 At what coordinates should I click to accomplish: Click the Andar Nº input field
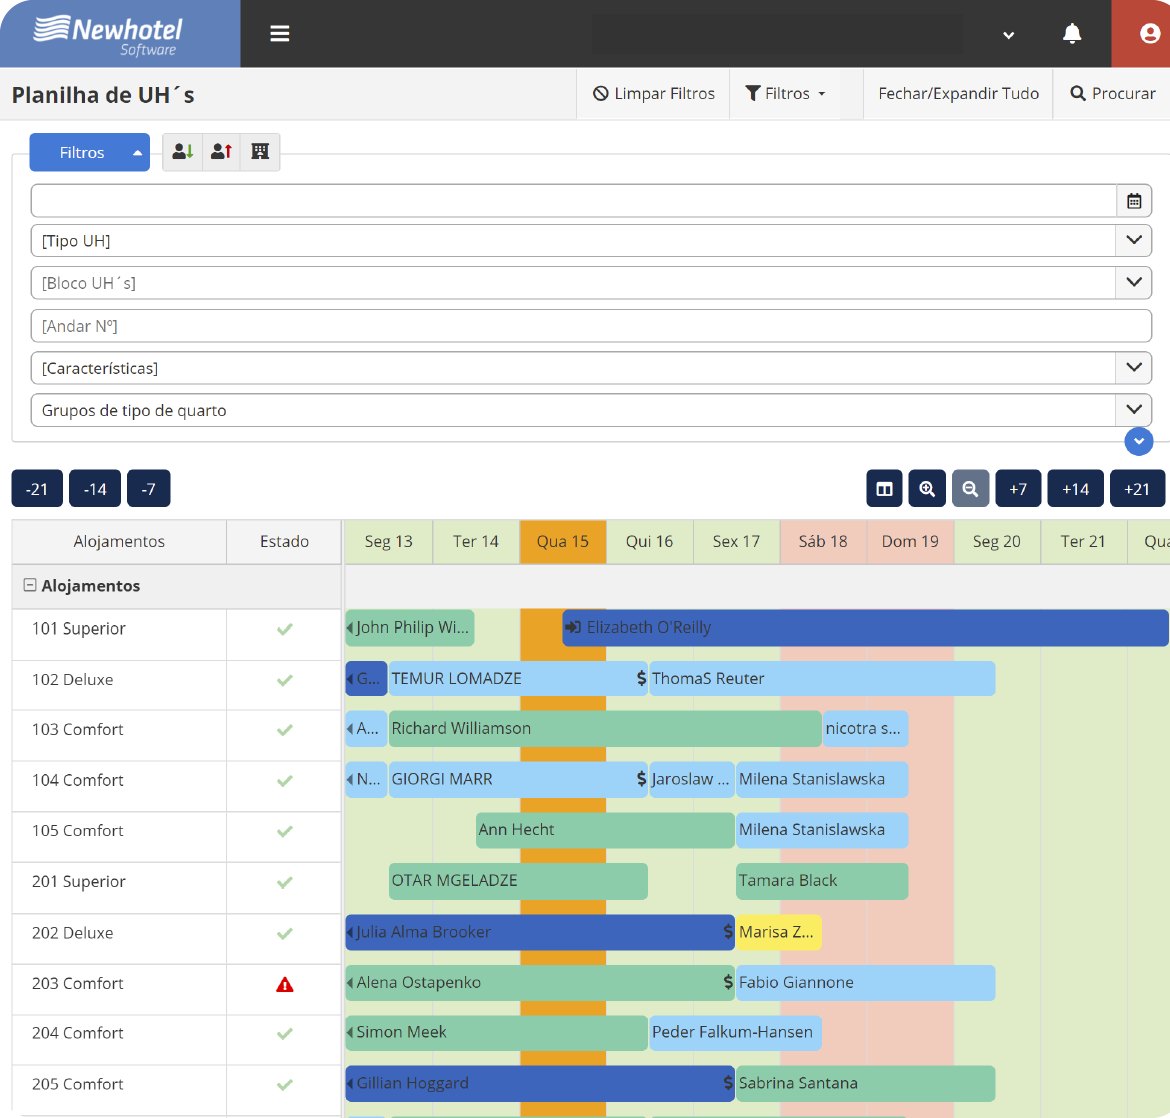point(591,326)
